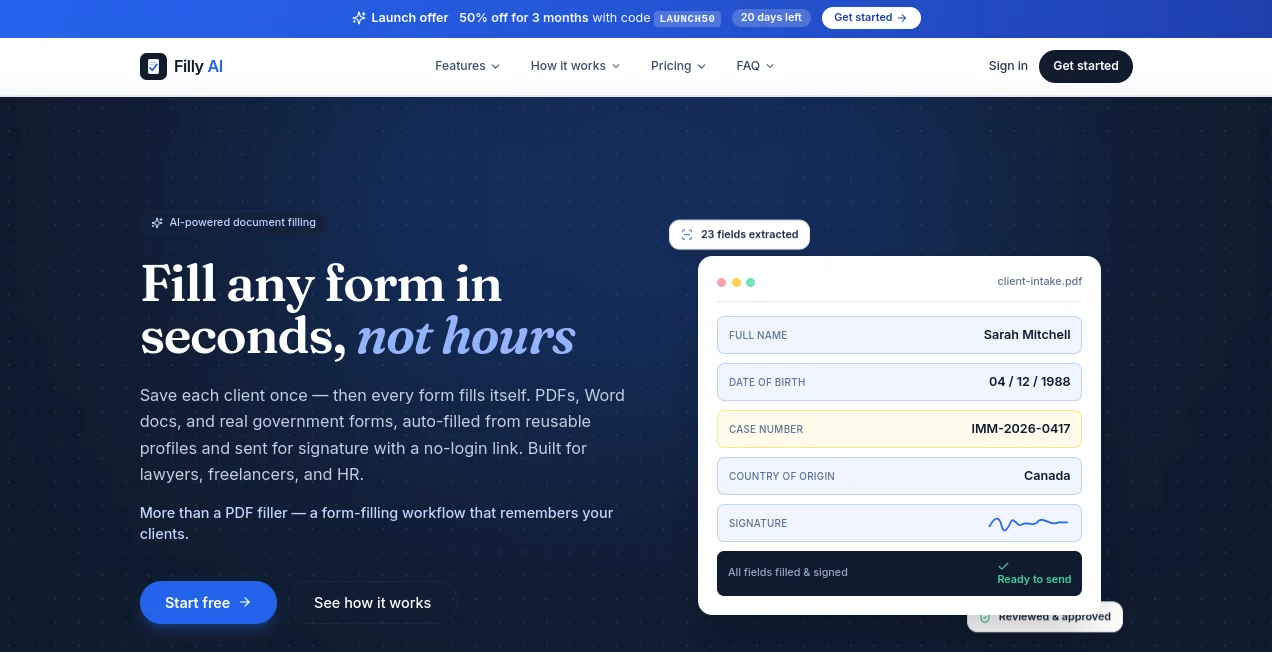1272x652 pixels.
Task: Expand the How it works chevron
Action: tap(616, 66)
